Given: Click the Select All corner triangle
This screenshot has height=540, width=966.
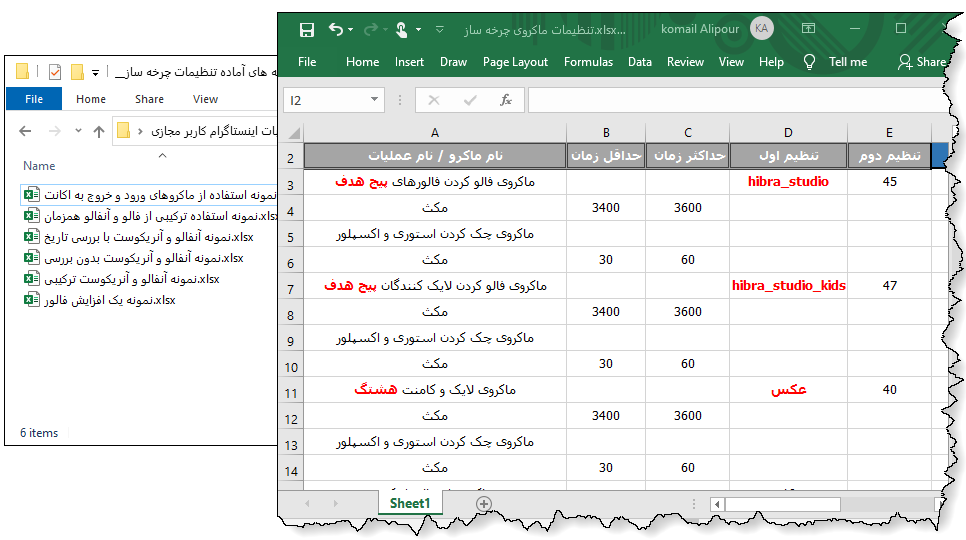Looking at the screenshot, I should click(x=294, y=133).
